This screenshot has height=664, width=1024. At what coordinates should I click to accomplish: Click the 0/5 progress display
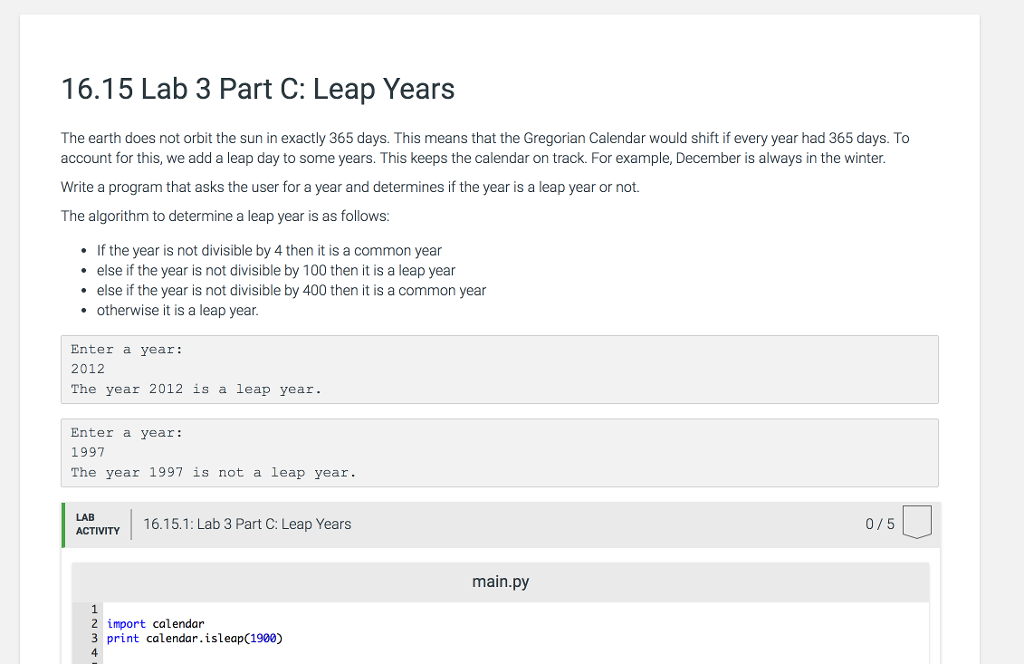pyautogui.click(x=880, y=523)
